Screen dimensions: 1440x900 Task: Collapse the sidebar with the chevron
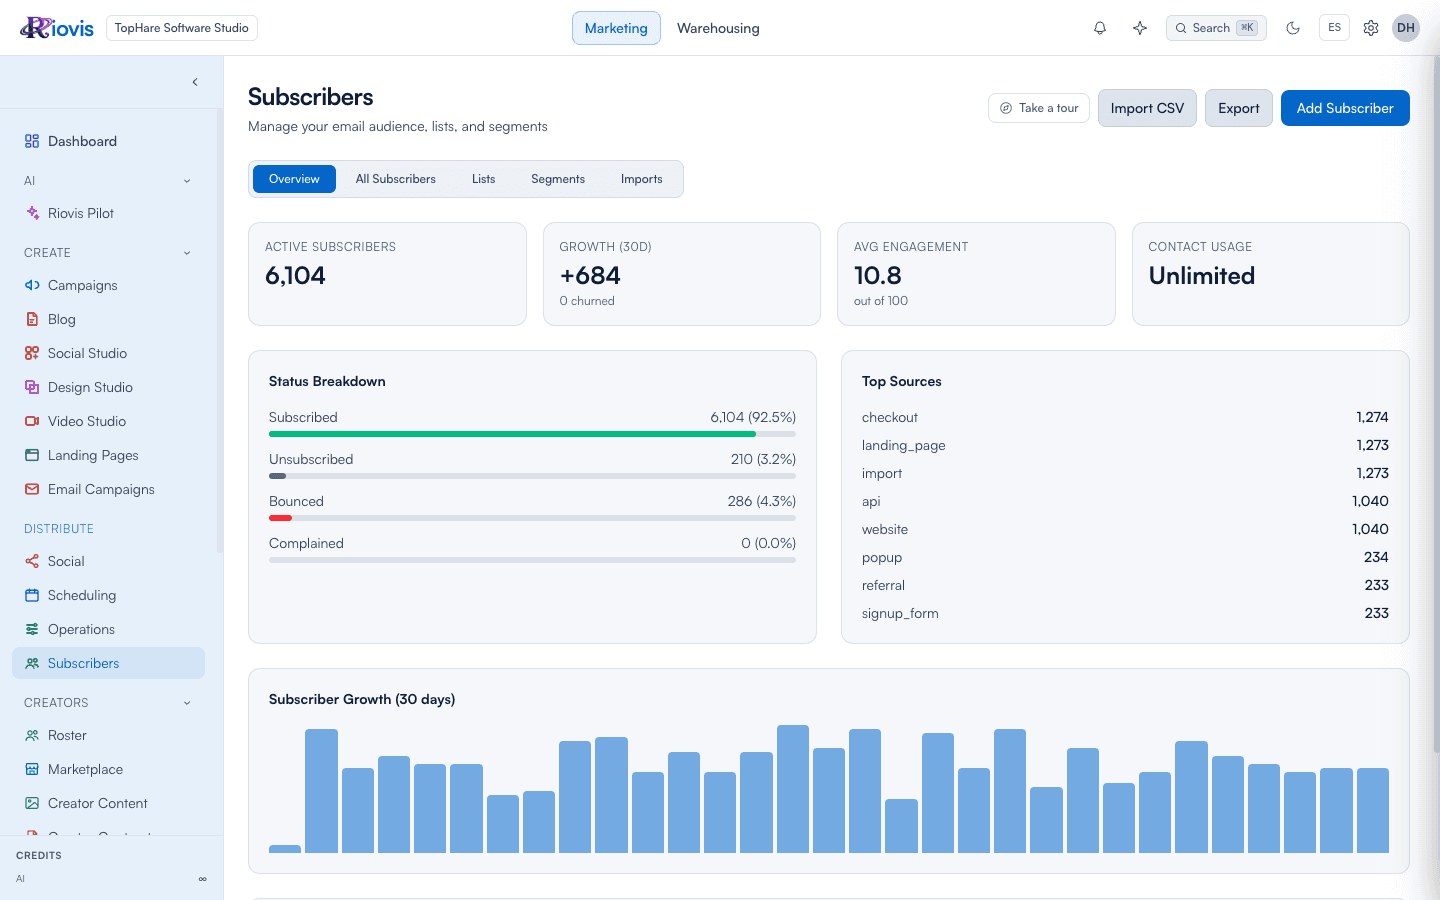click(195, 82)
